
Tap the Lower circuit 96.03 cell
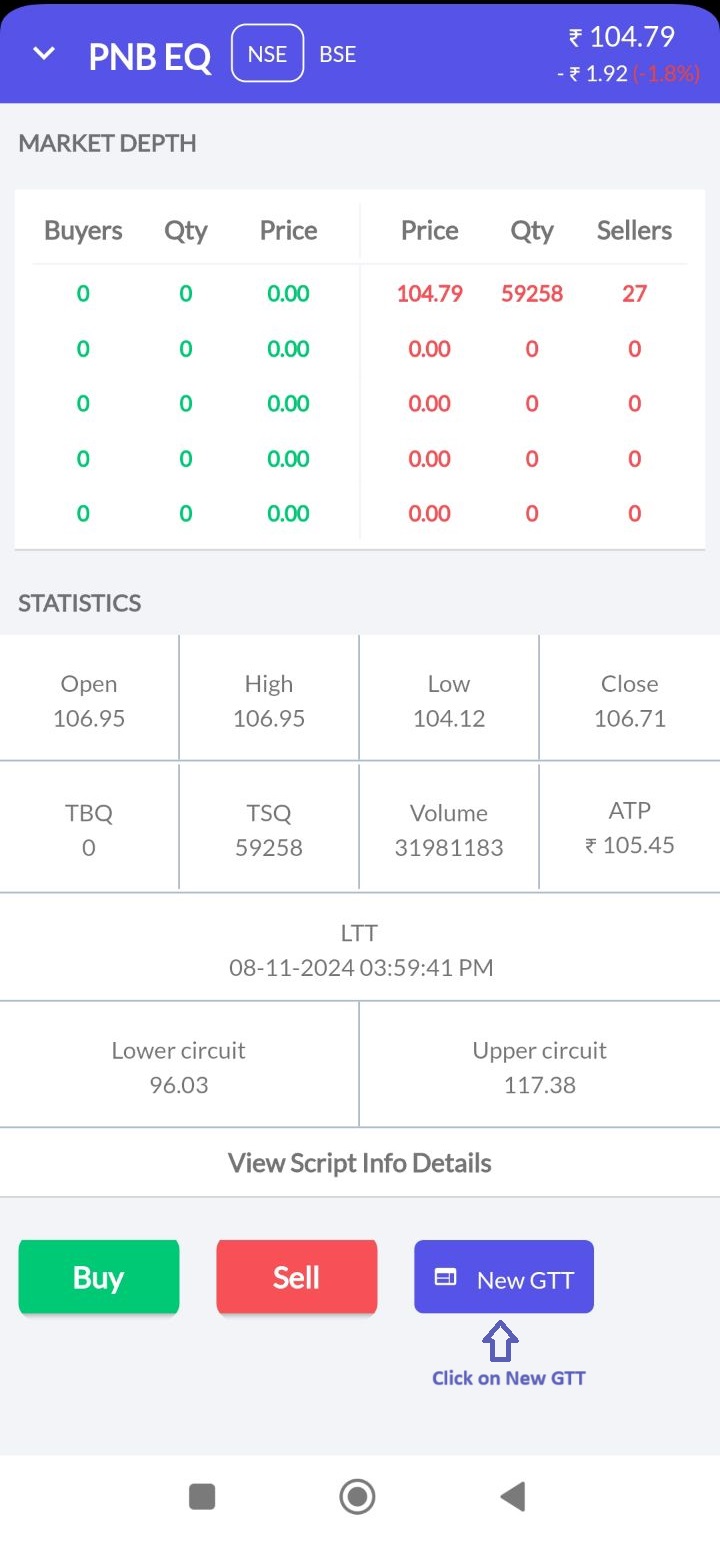(179, 1067)
